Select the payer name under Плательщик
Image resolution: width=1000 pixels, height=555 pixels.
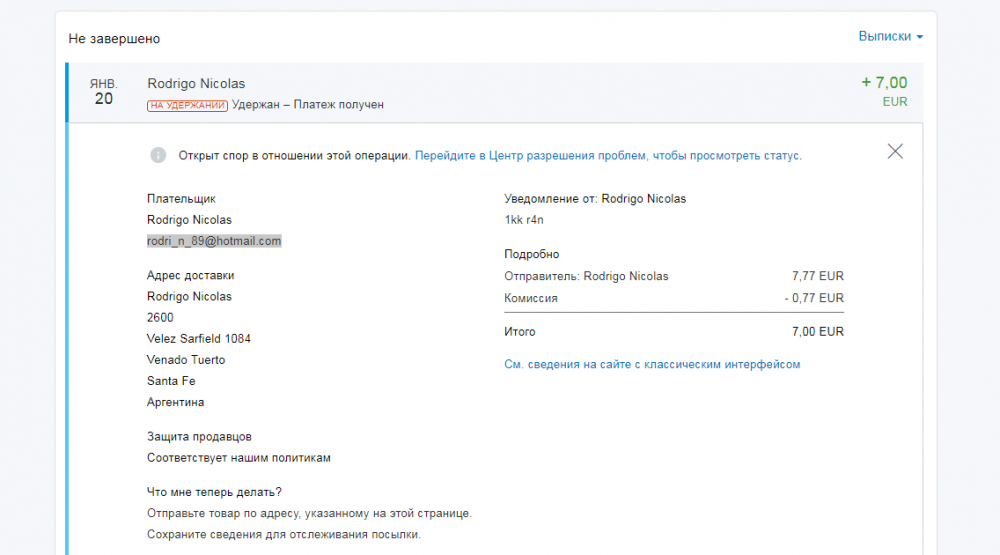coord(189,220)
